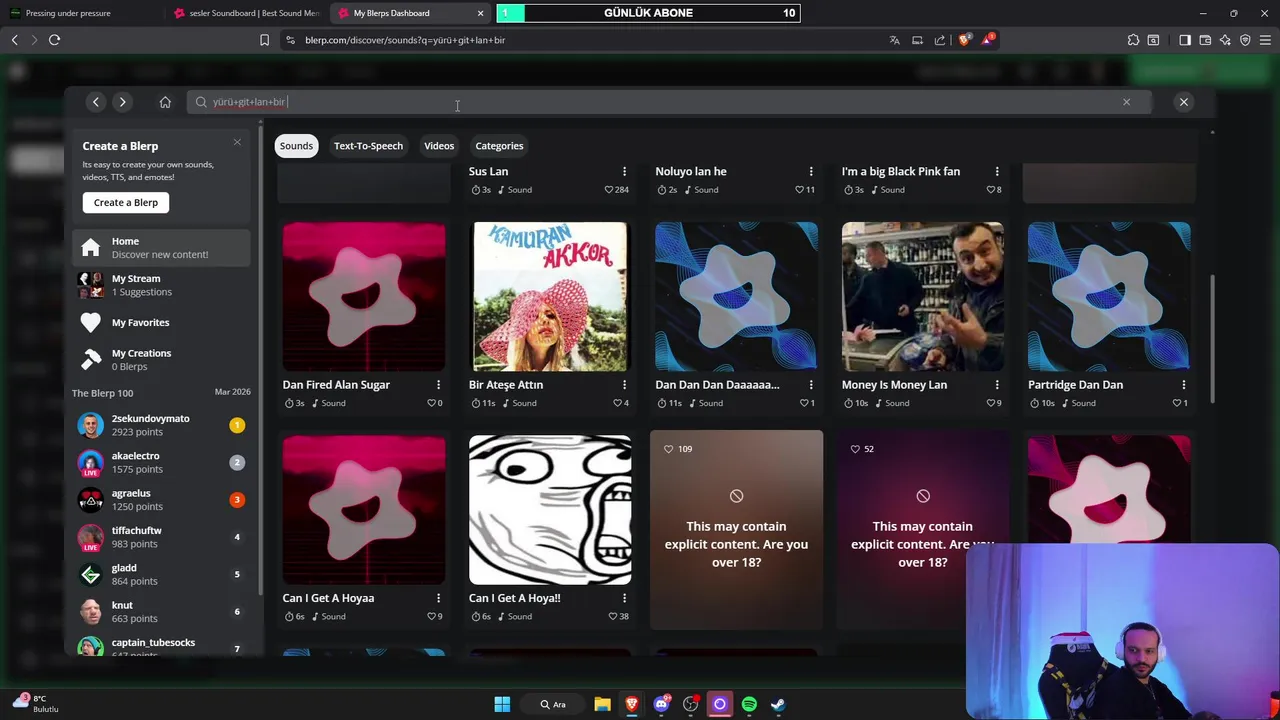
Task: Open the page translate icon
Action: [x=894, y=40]
